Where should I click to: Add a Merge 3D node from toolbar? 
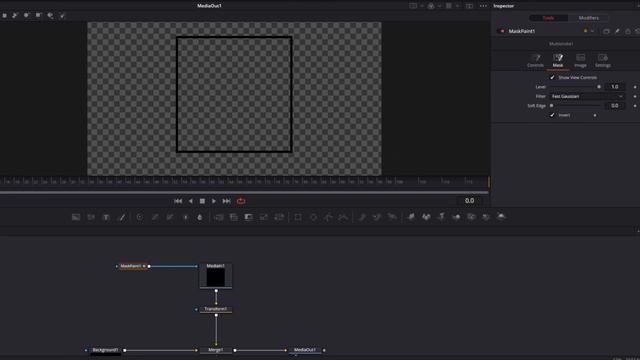(x=456, y=217)
